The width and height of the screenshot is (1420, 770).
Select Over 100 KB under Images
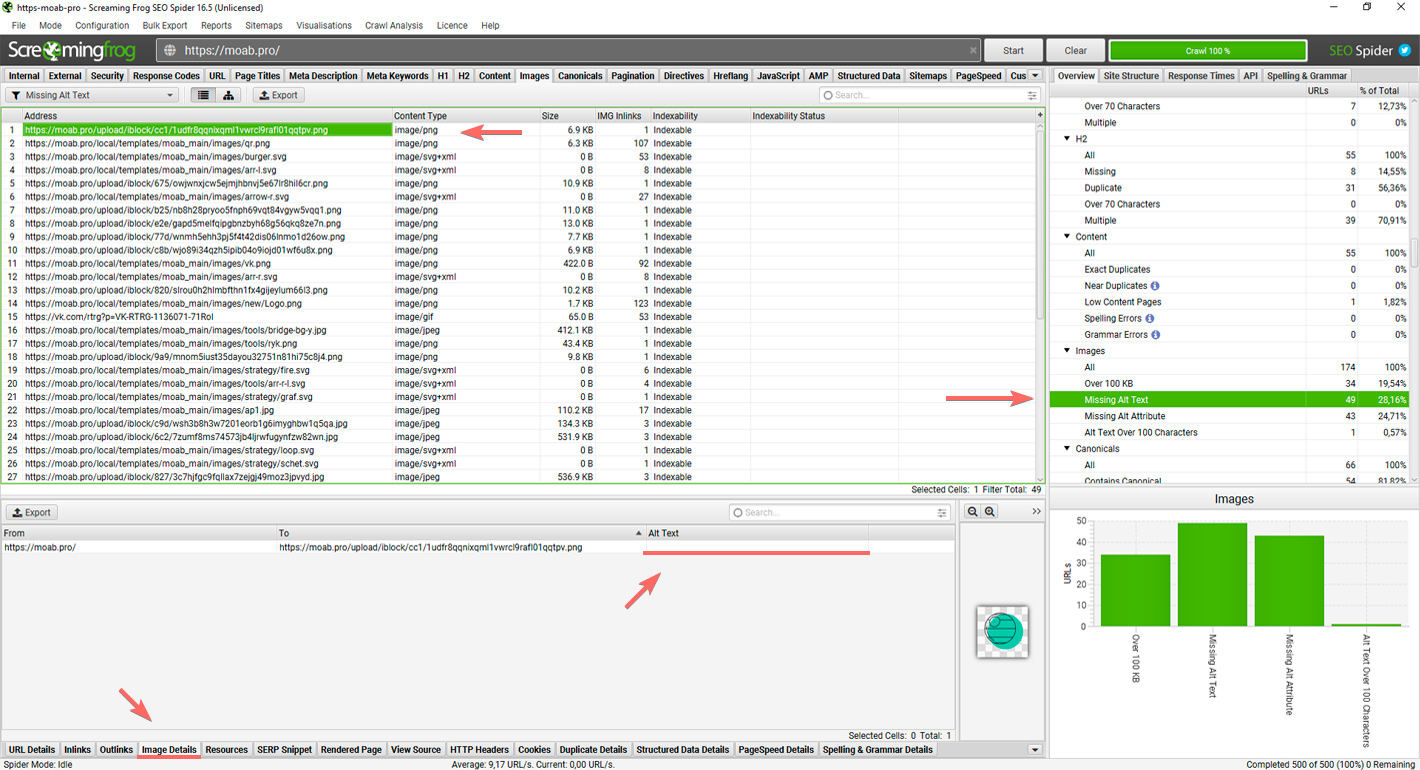pos(1109,384)
